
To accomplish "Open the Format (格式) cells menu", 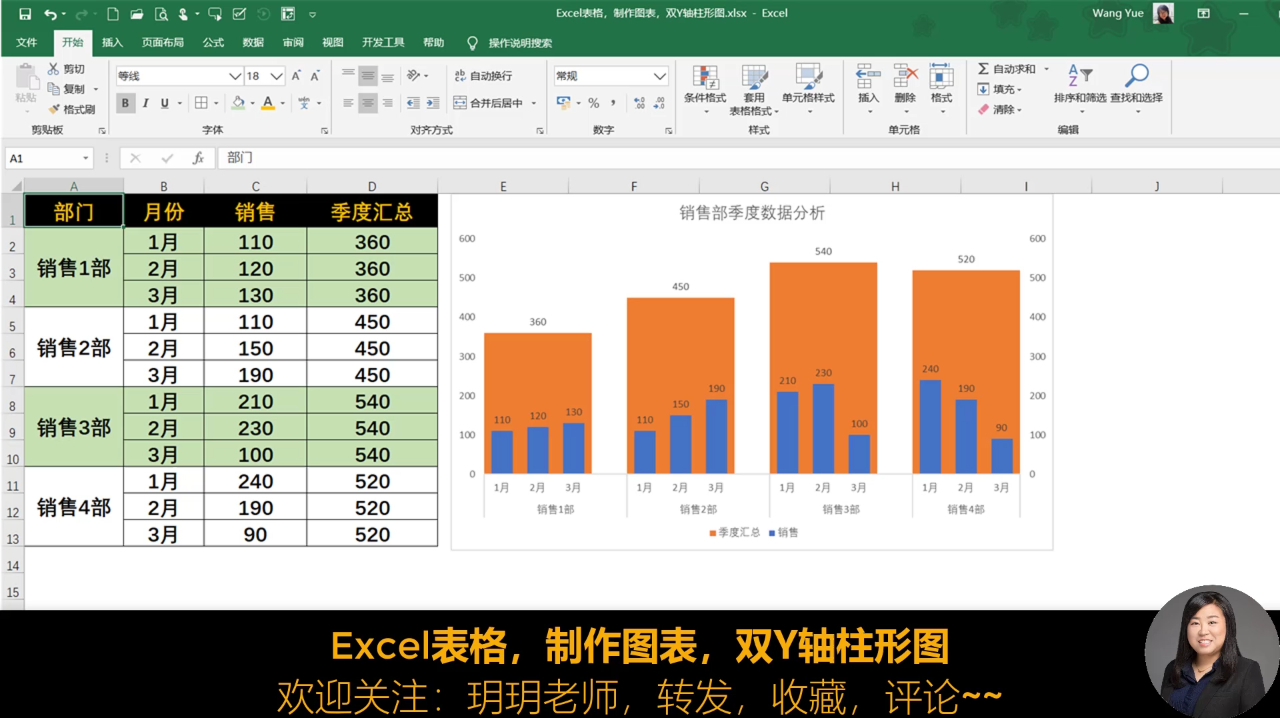I will [941, 87].
